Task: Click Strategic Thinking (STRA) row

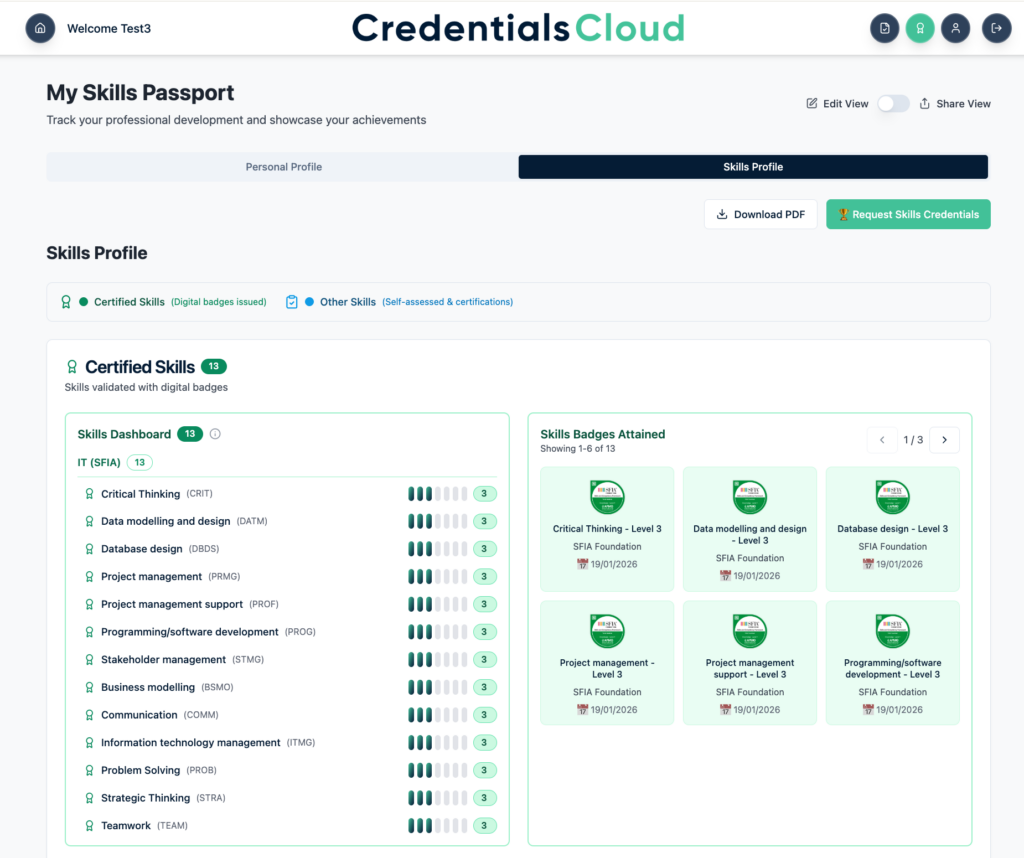Action: 287,798
